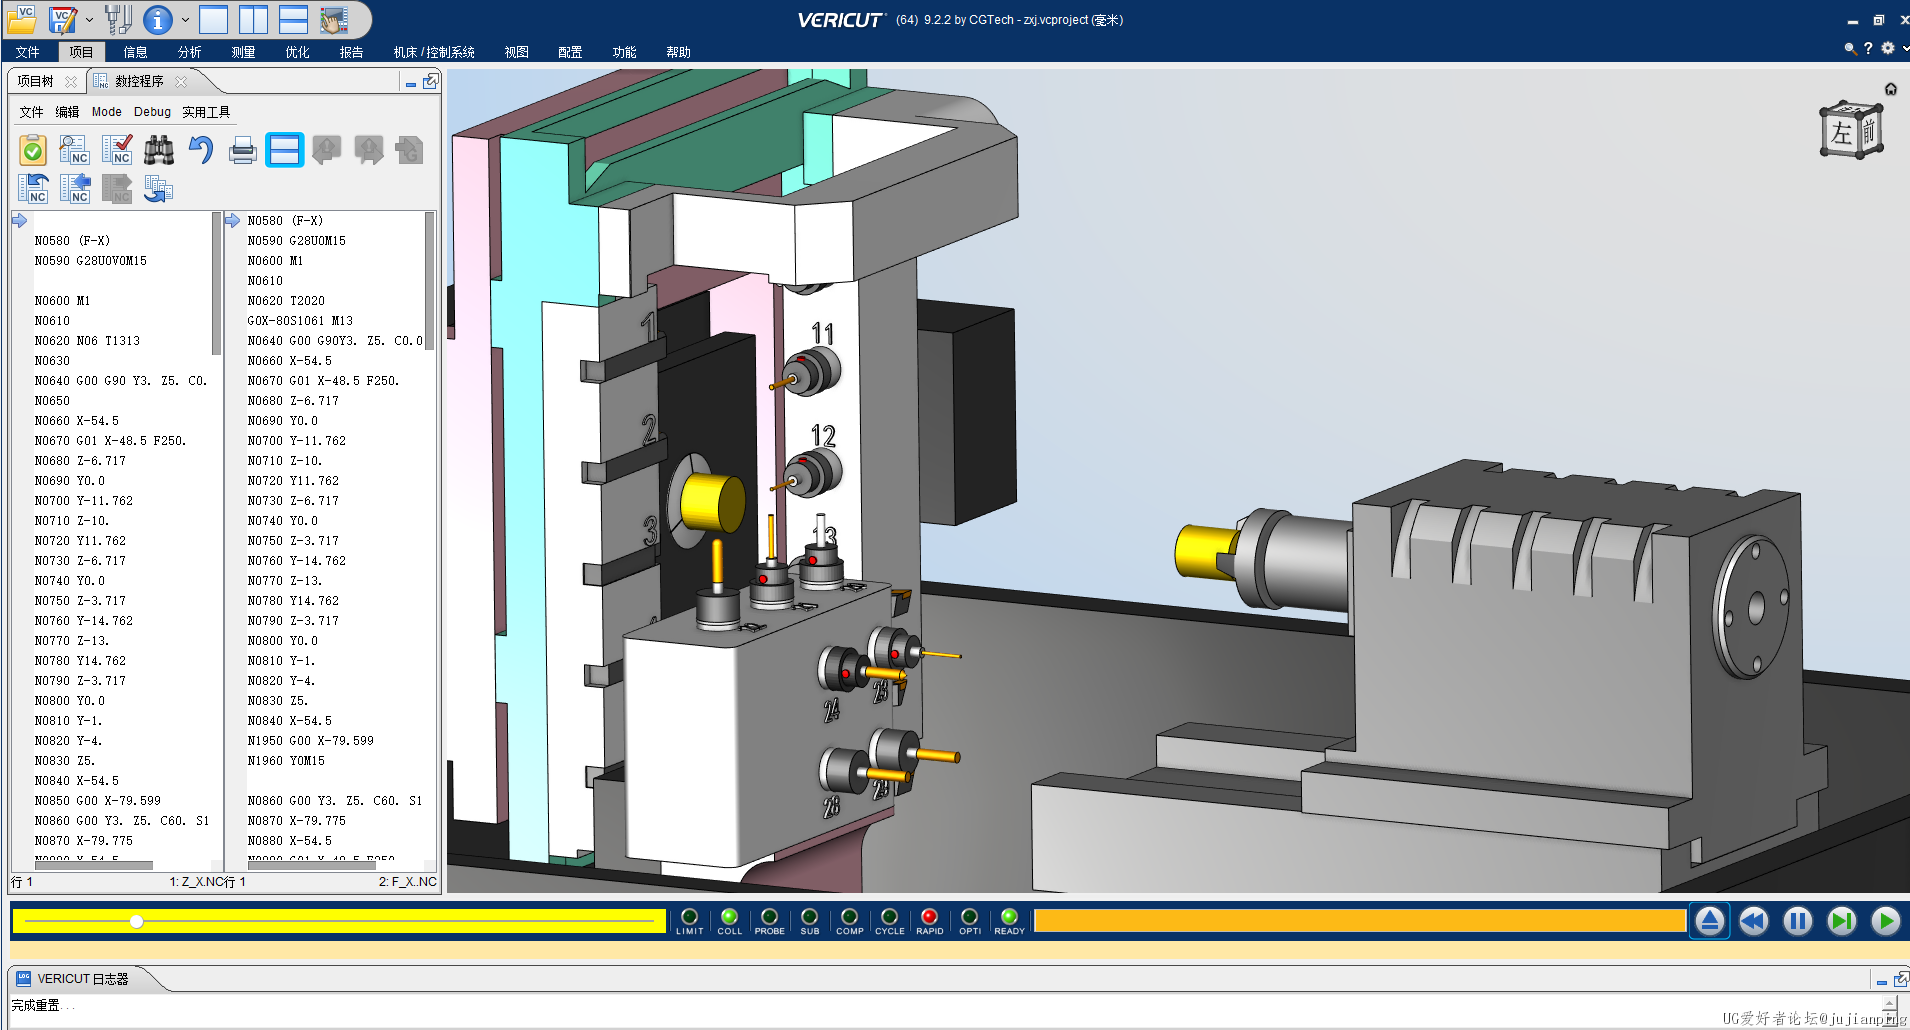This screenshot has height=1030, width=1910.
Task: Click the clipboard green check icon
Action: (x=33, y=150)
